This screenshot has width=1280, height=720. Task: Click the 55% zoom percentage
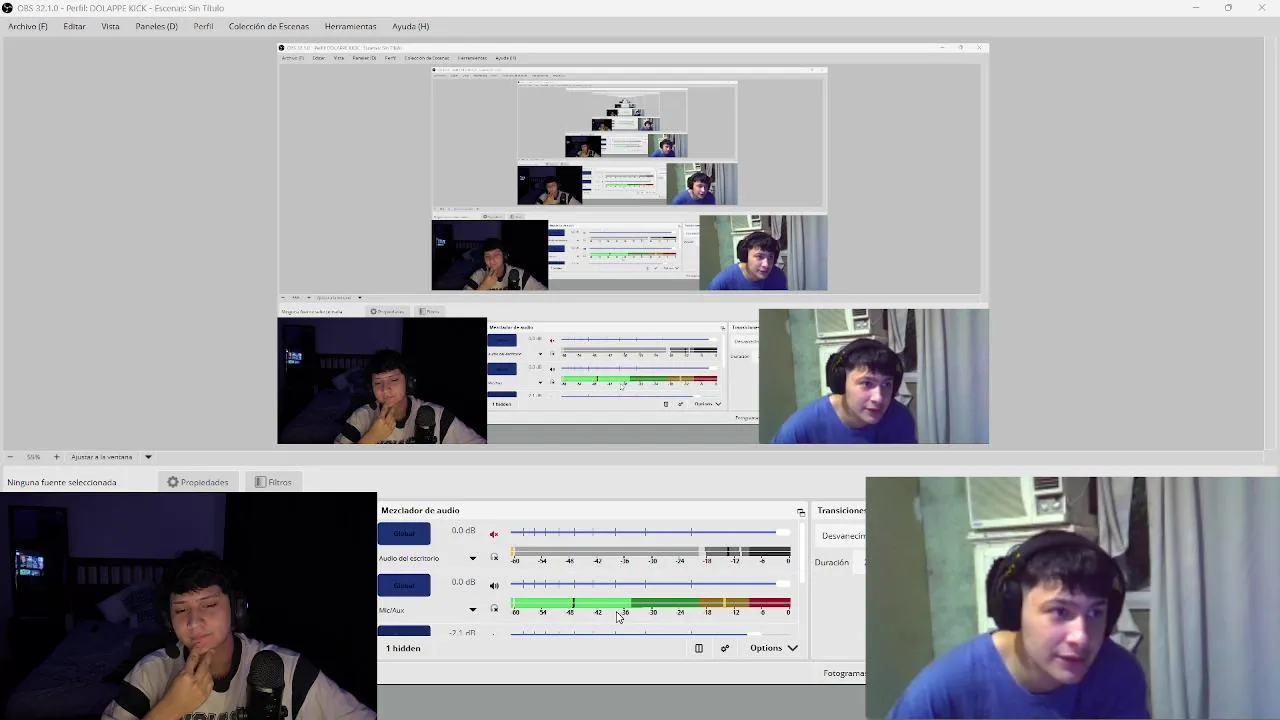[x=33, y=457]
